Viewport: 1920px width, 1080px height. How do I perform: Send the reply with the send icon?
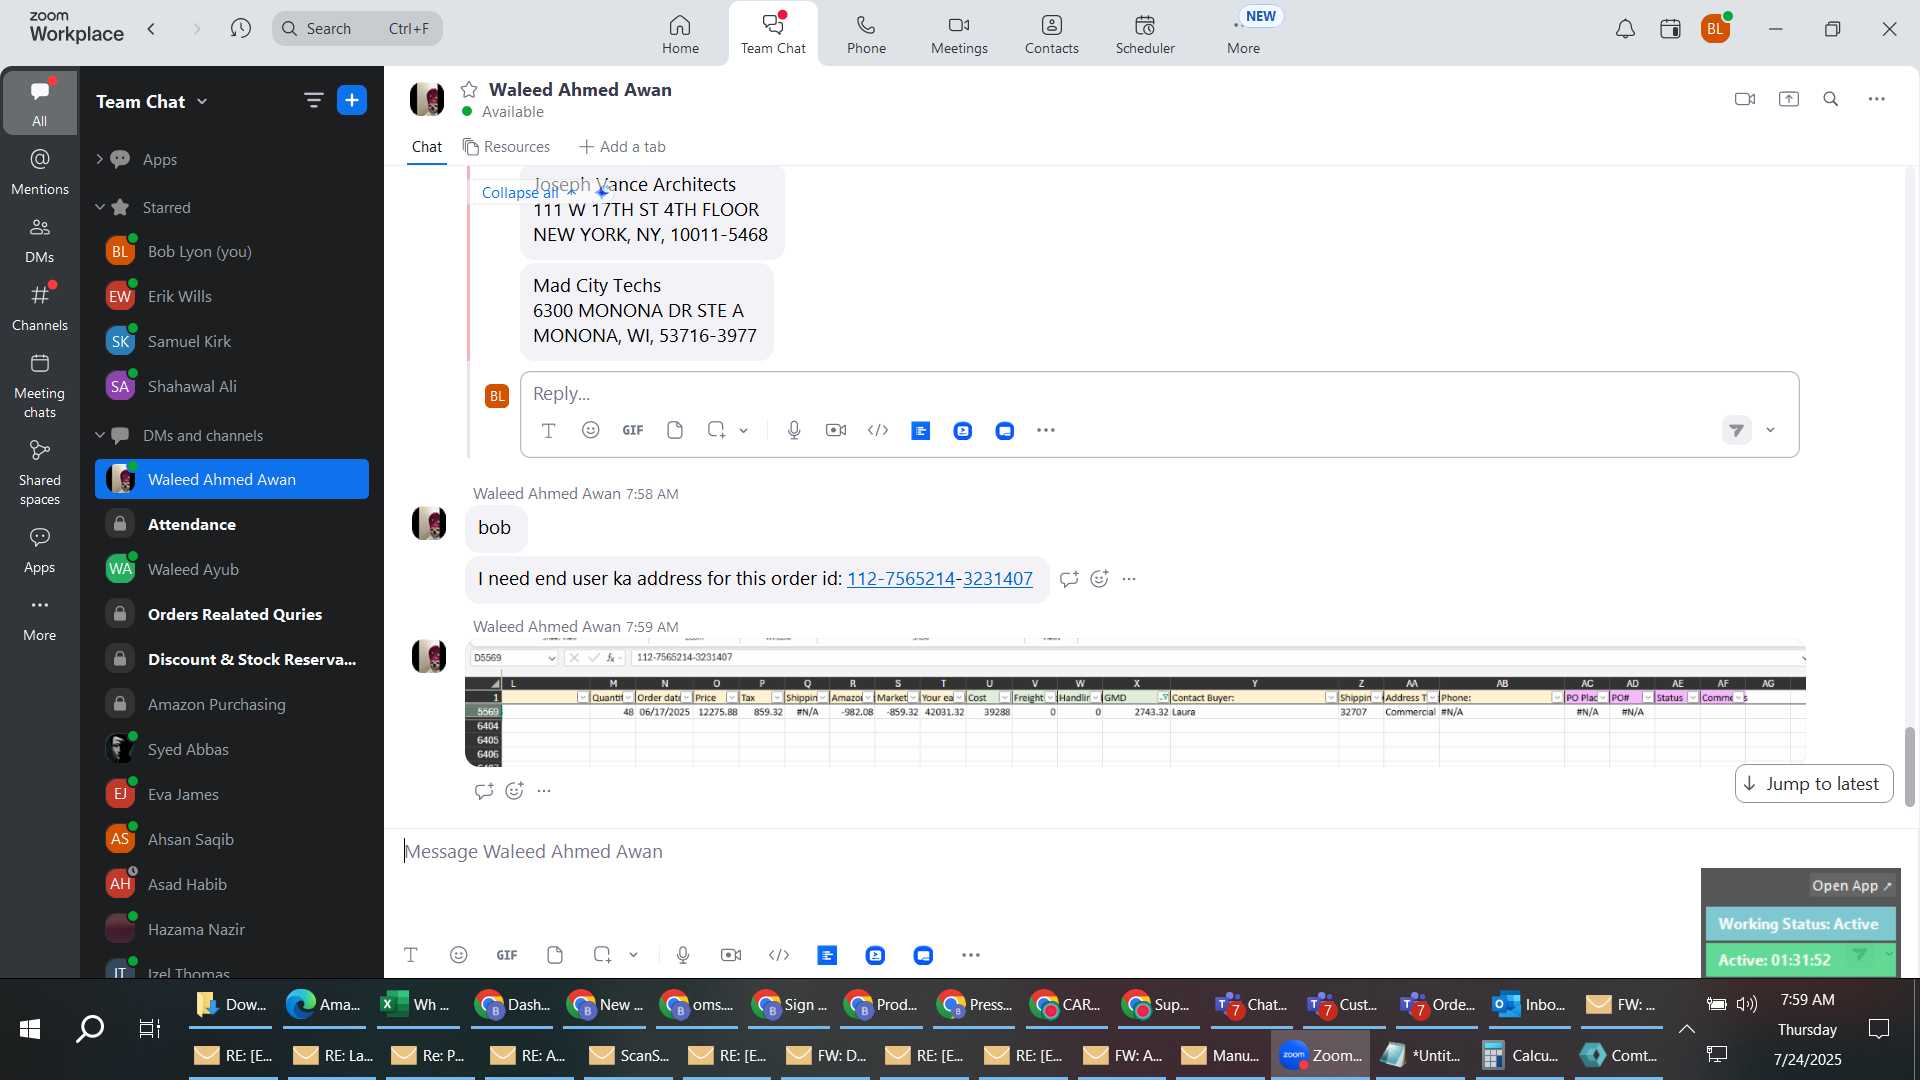click(x=1737, y=430)
